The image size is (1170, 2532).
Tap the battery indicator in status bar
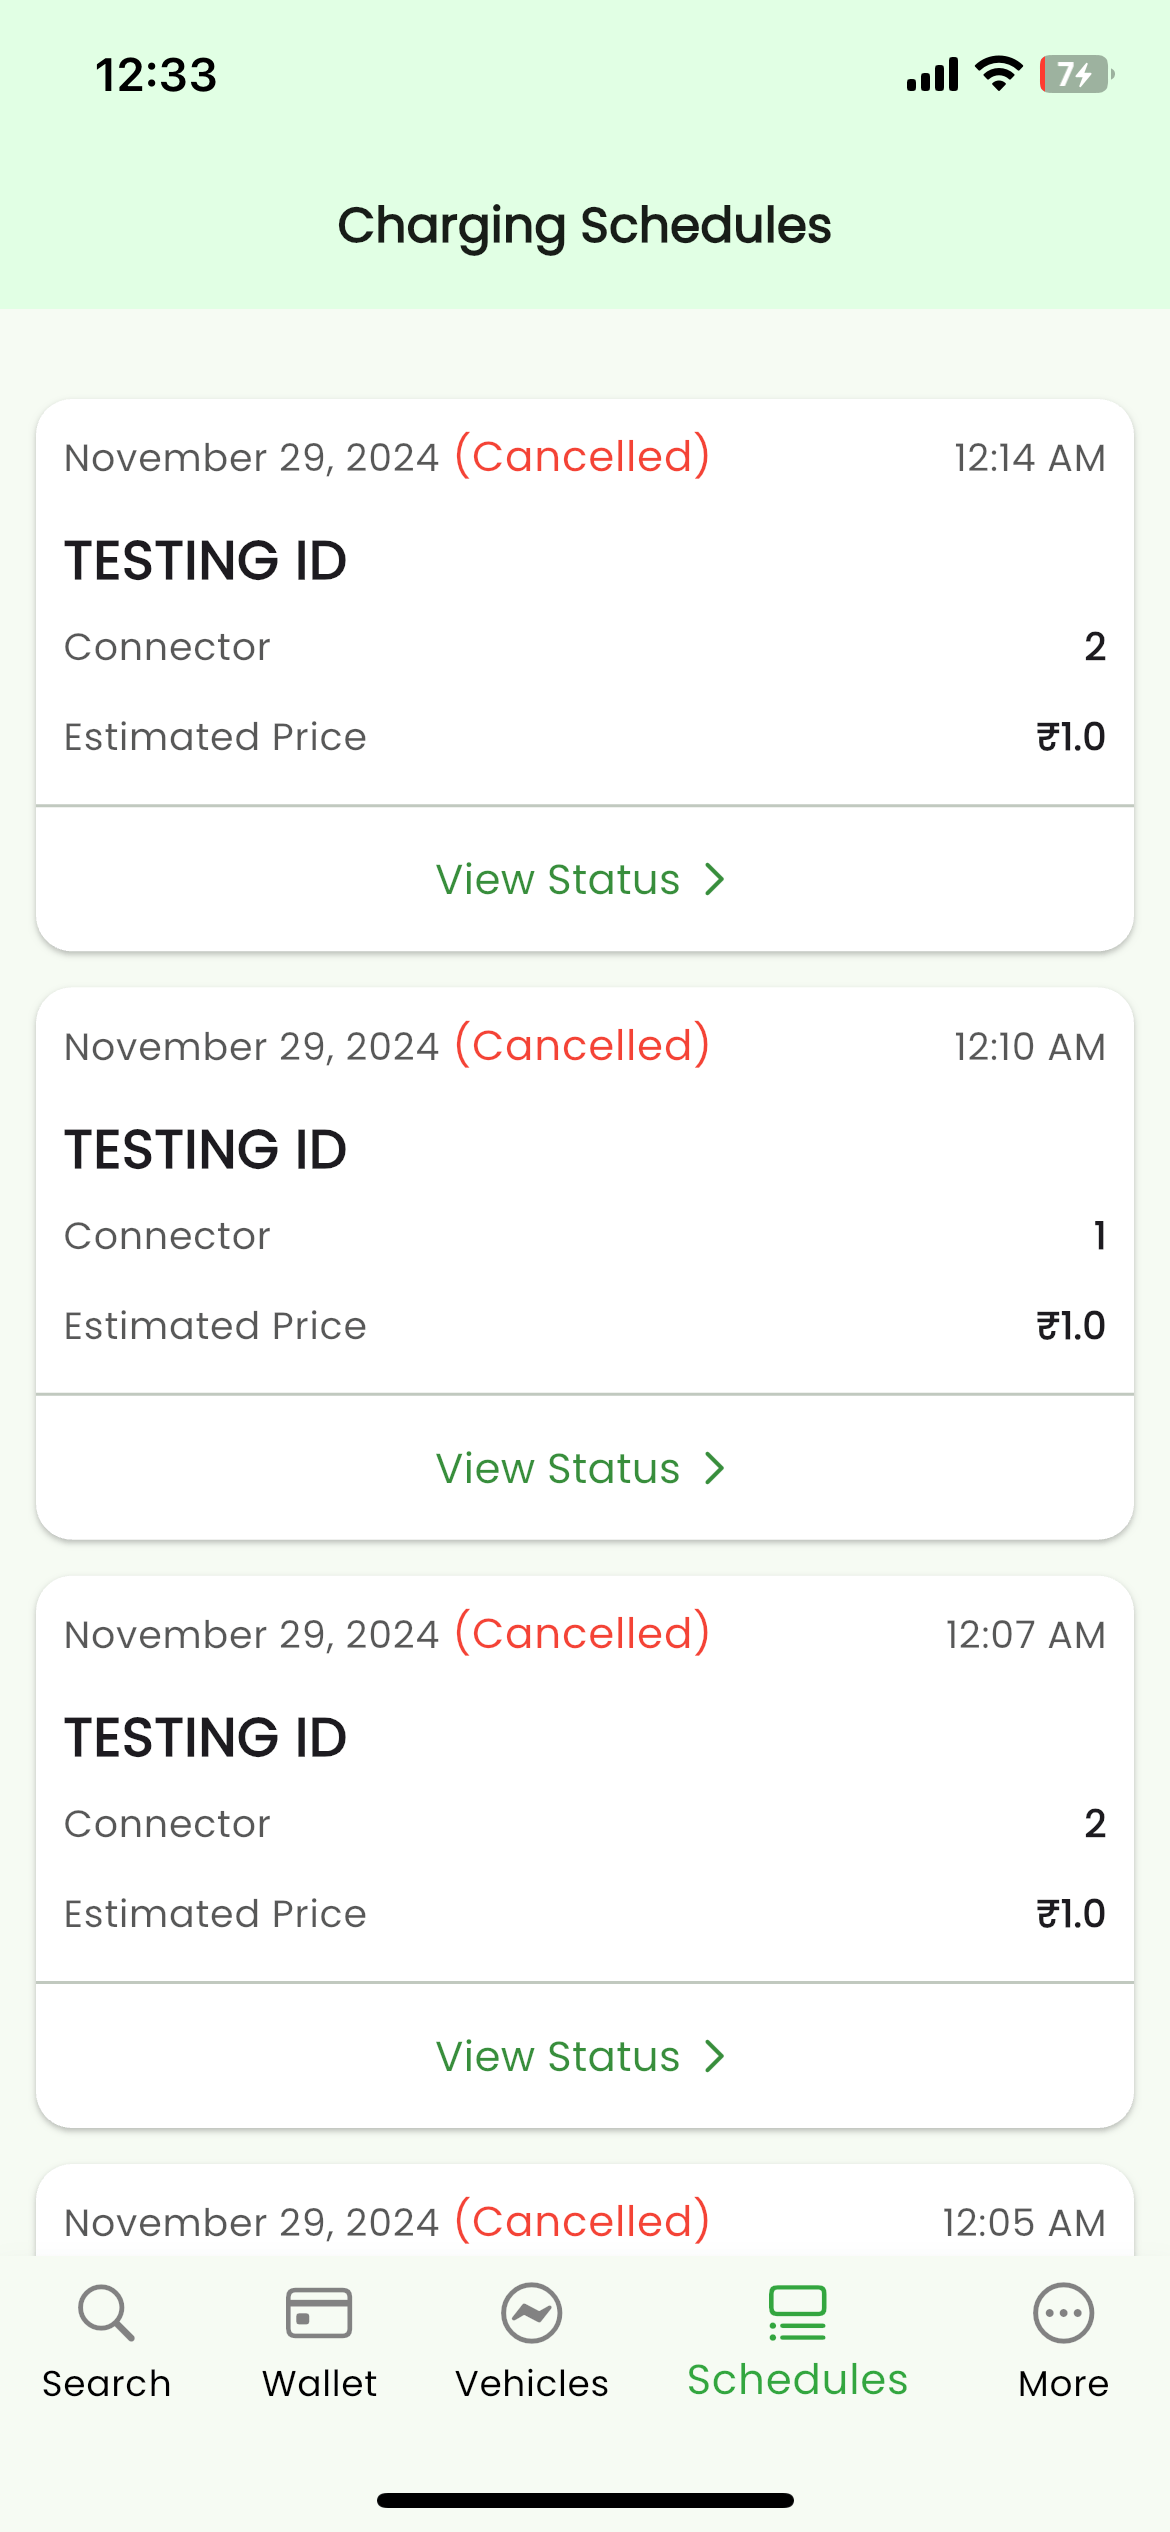pyautogui.click(x=1076, y=74)
